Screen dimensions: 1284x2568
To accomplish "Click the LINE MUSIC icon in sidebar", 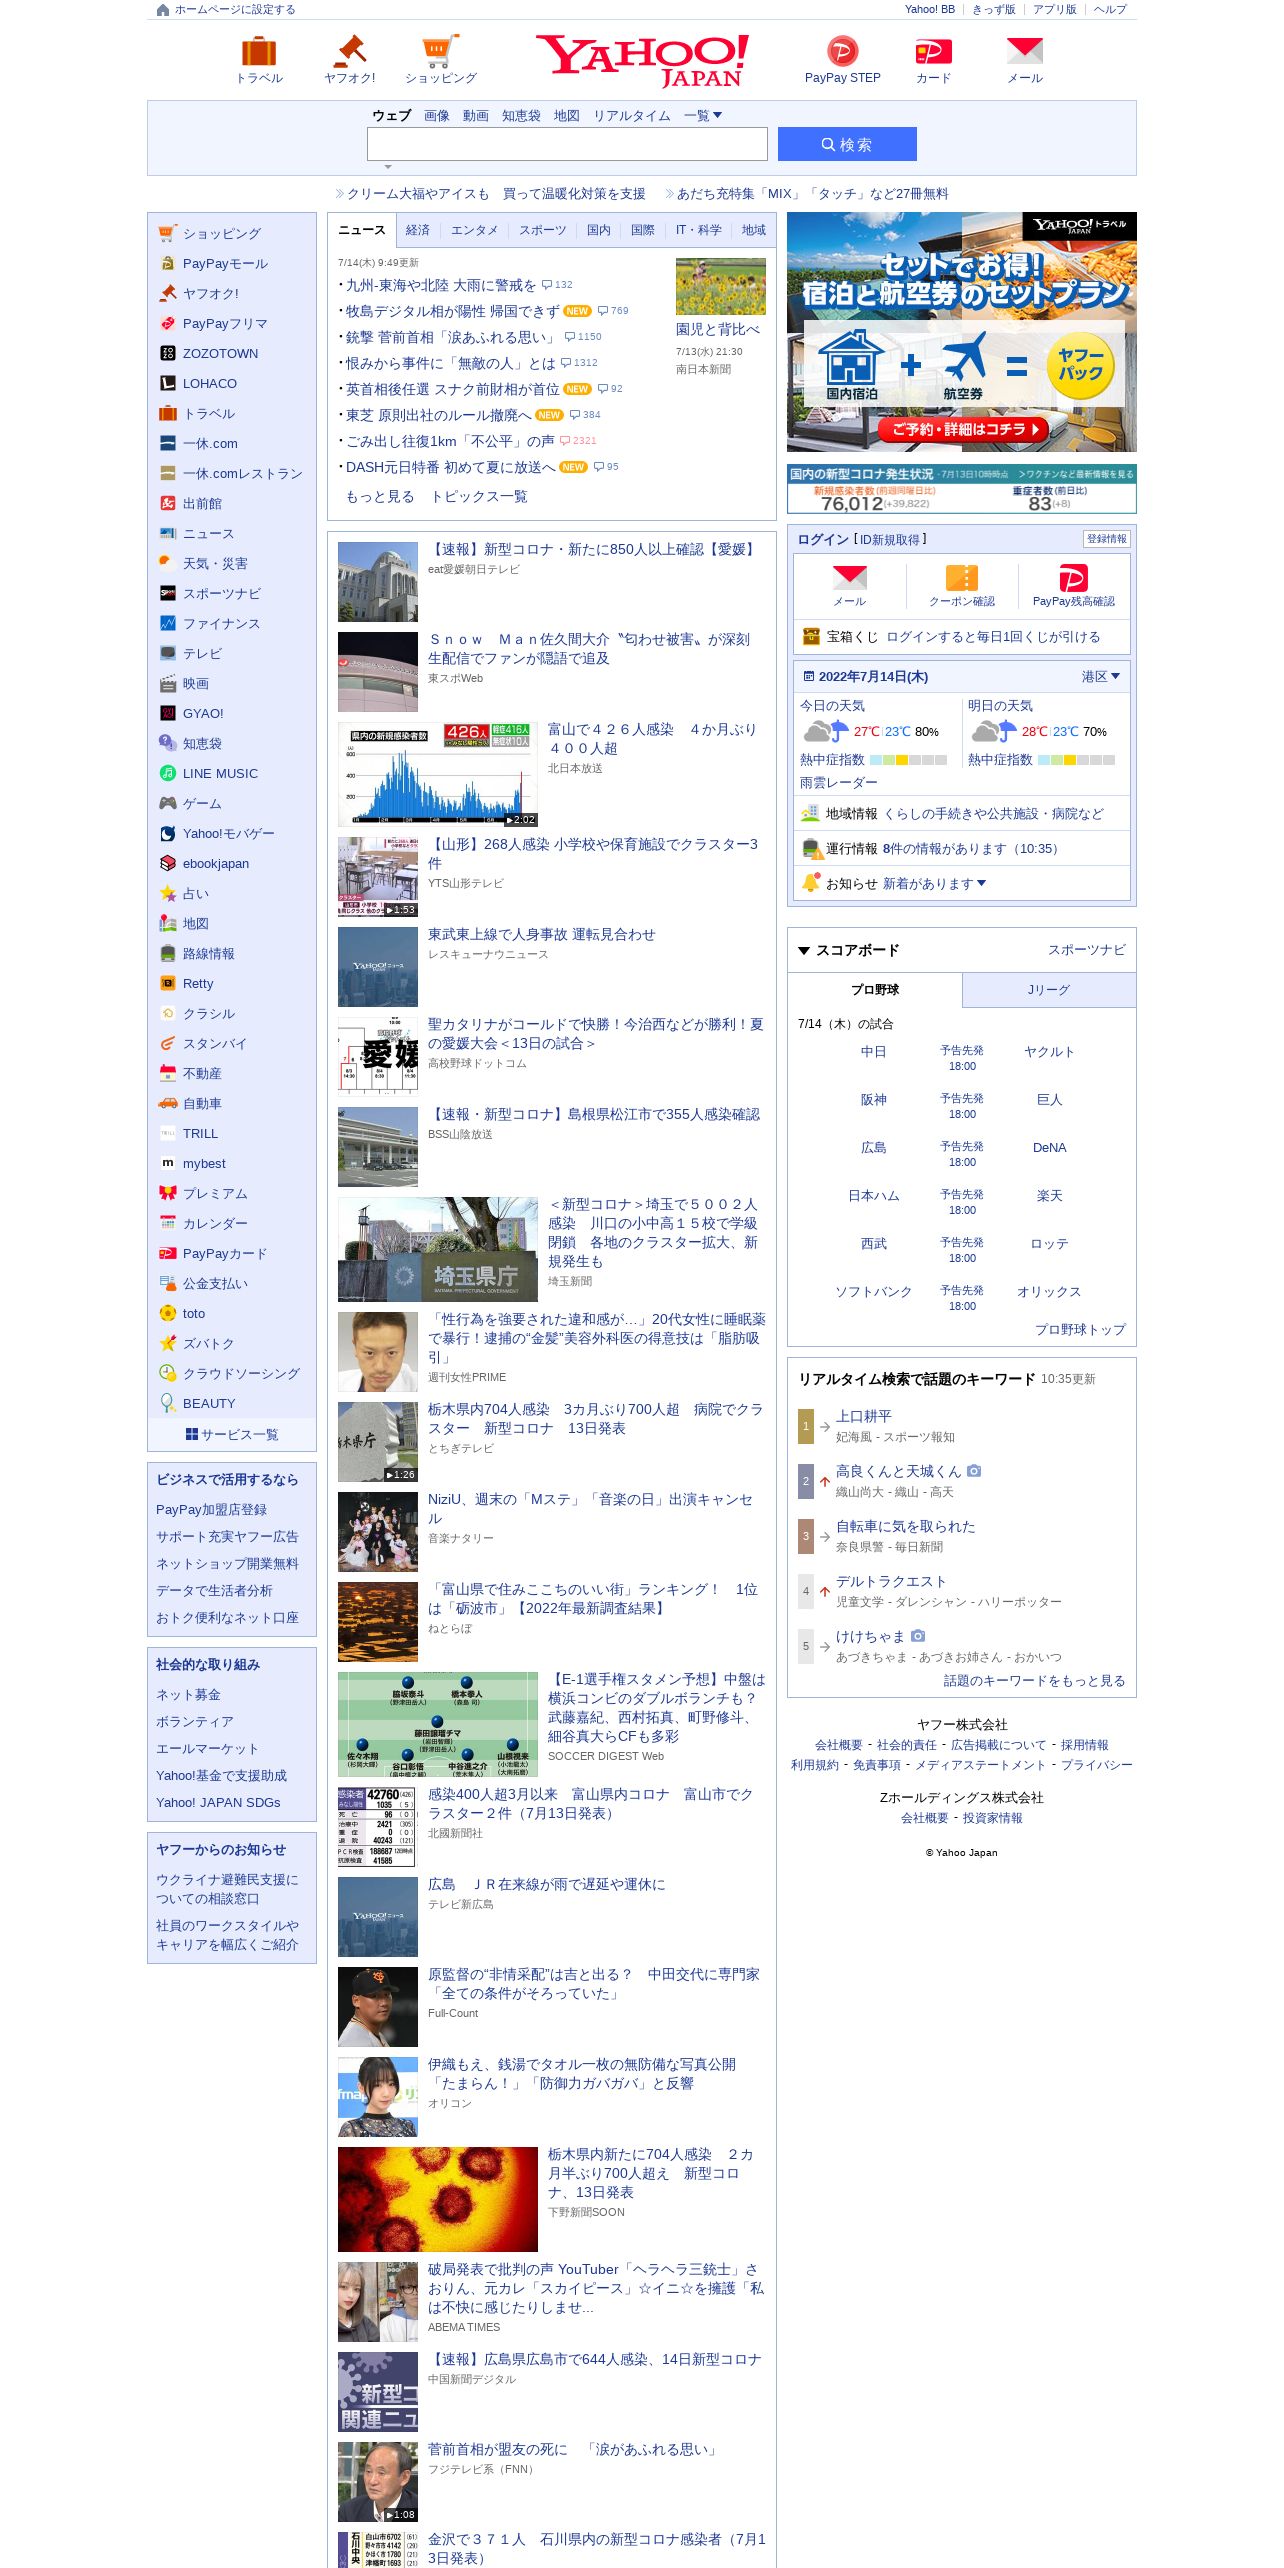I will [168, 773].
